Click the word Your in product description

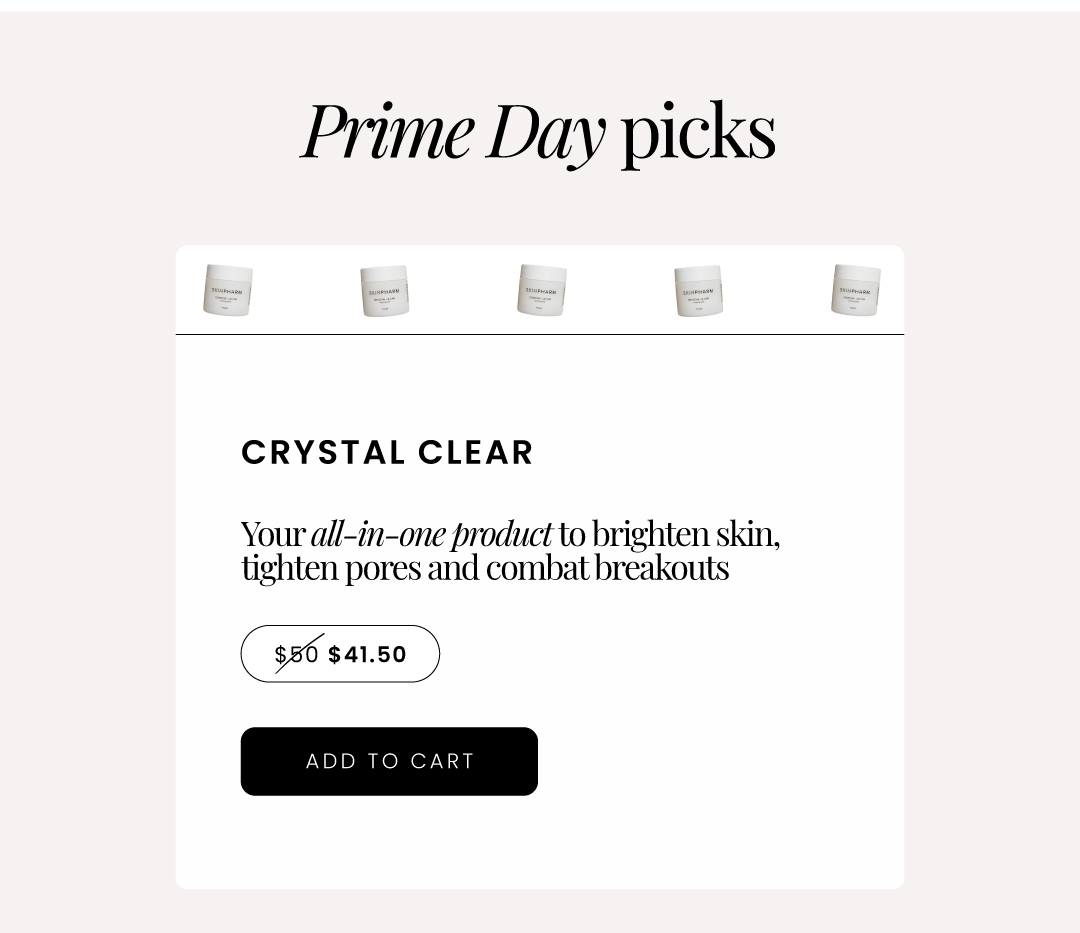pyautogui.click(x=273, y=534)
